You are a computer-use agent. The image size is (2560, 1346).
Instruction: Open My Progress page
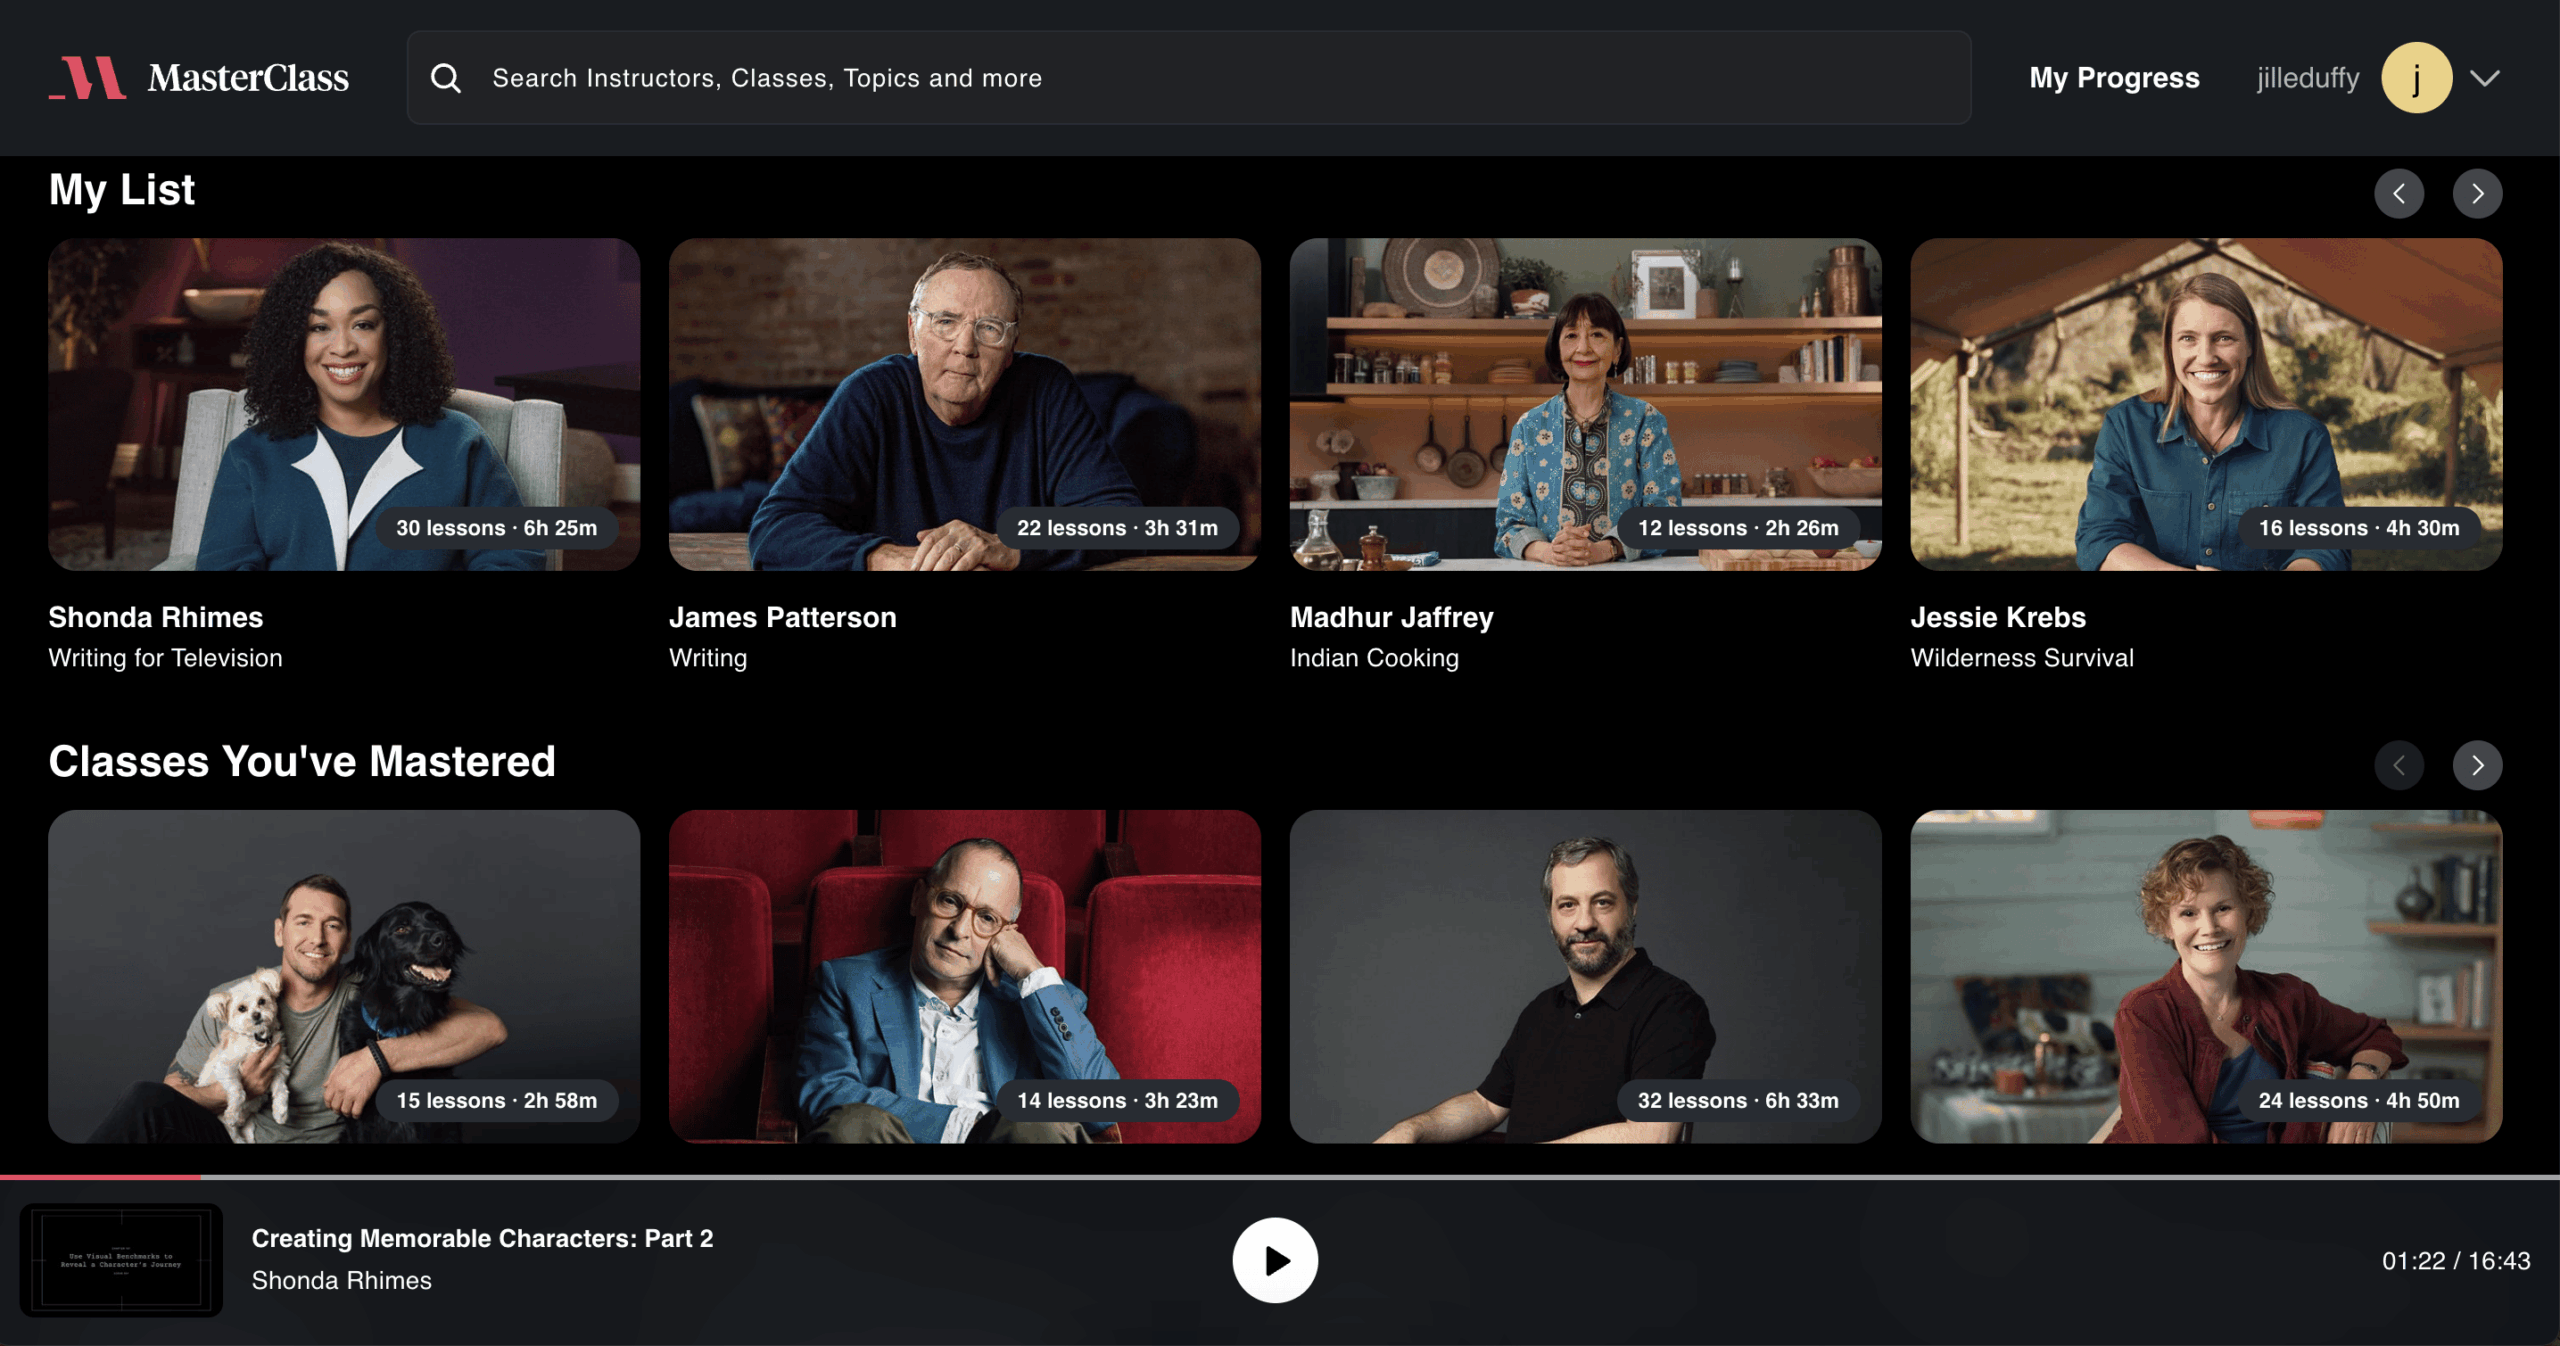tap(2114, 78)
